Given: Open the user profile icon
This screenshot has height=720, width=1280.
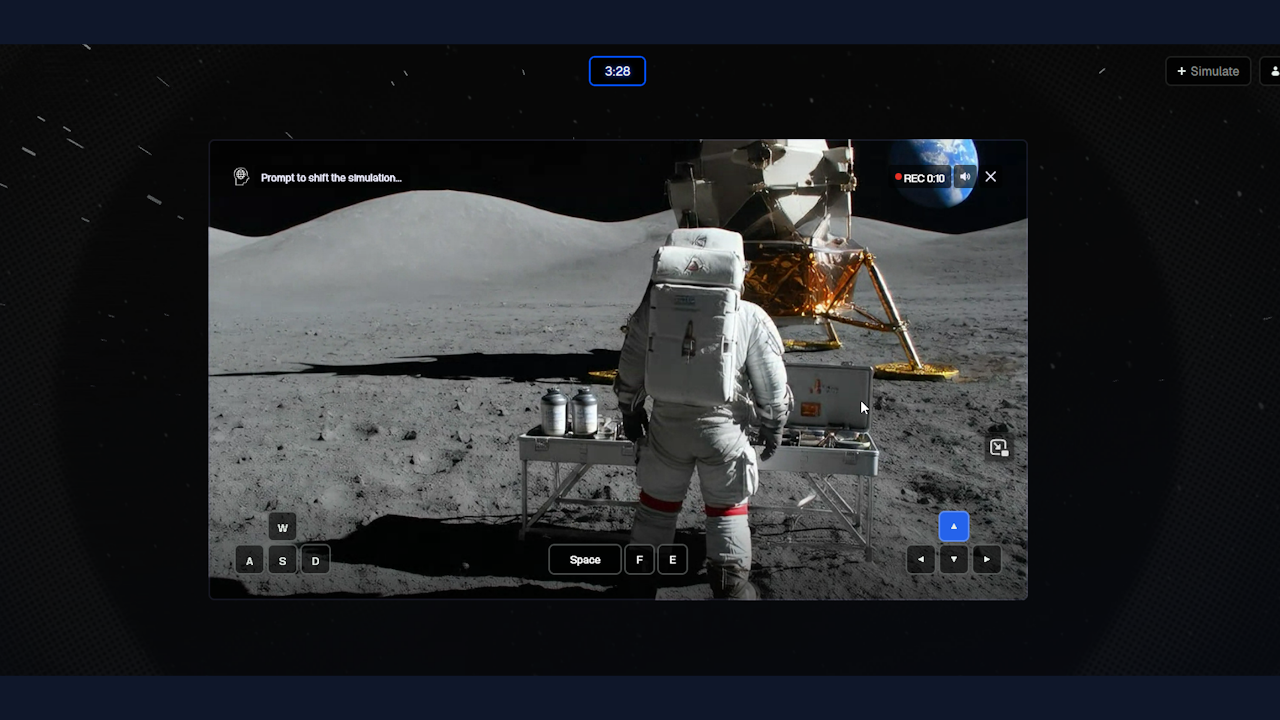Looking at the screenshot, I should pos(1273,71).
